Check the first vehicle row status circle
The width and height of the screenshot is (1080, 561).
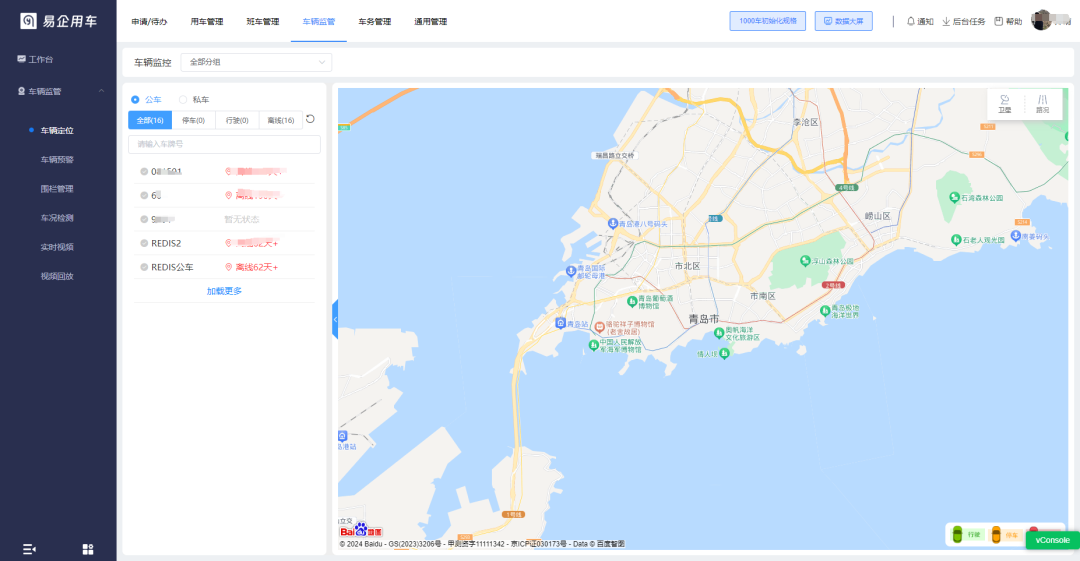coord(144,172)
